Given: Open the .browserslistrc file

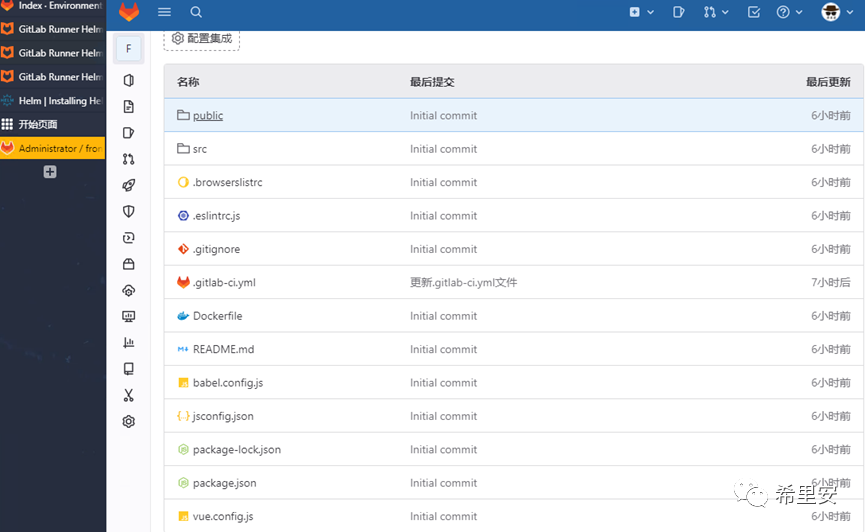Looking at the screenshot, I should point(227,182).
